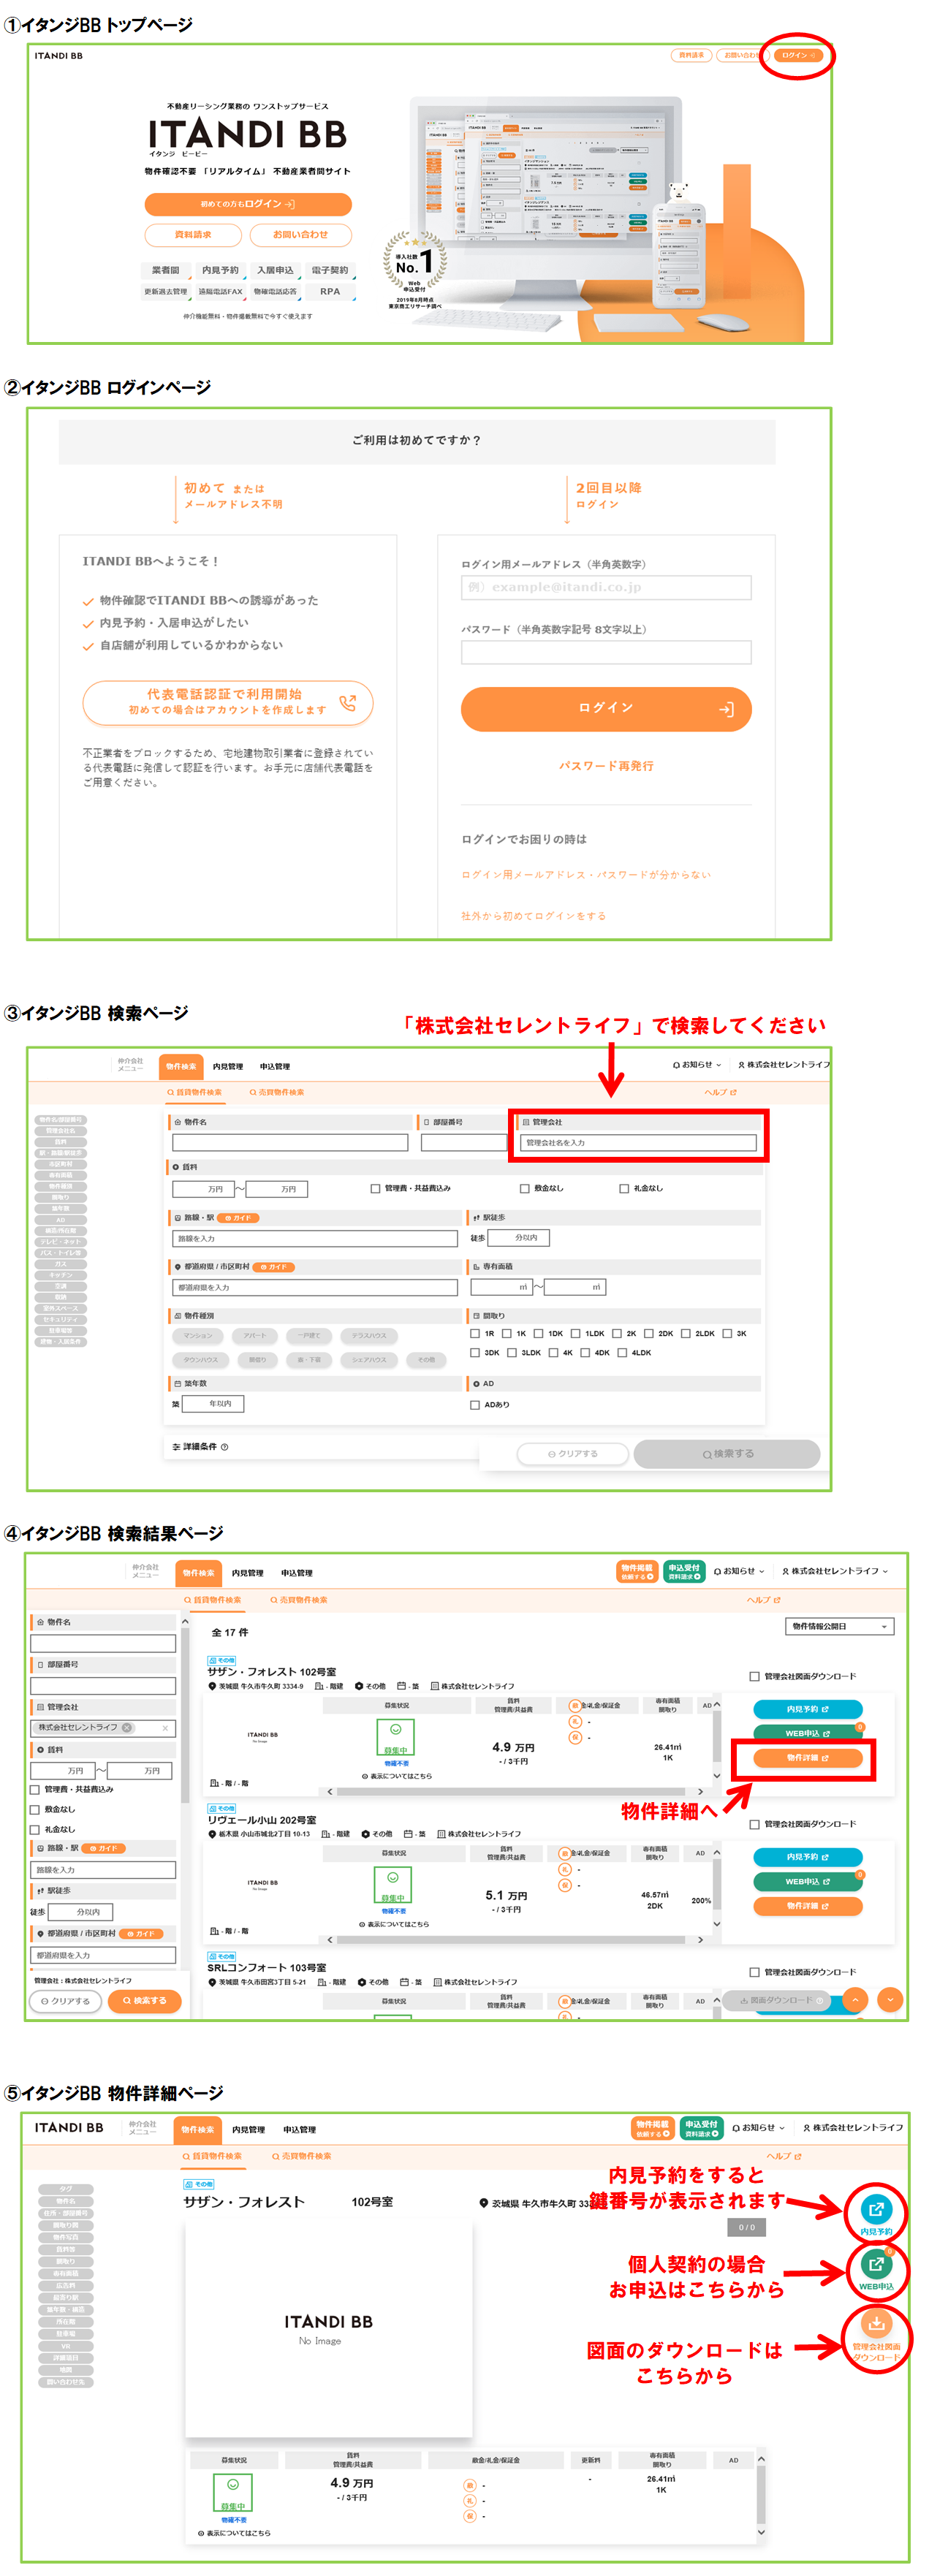The height and width of the screenshot is (2576, 948).
Task: Click the round 内見予約 icon on detail page
Action: coord(876,2209)
